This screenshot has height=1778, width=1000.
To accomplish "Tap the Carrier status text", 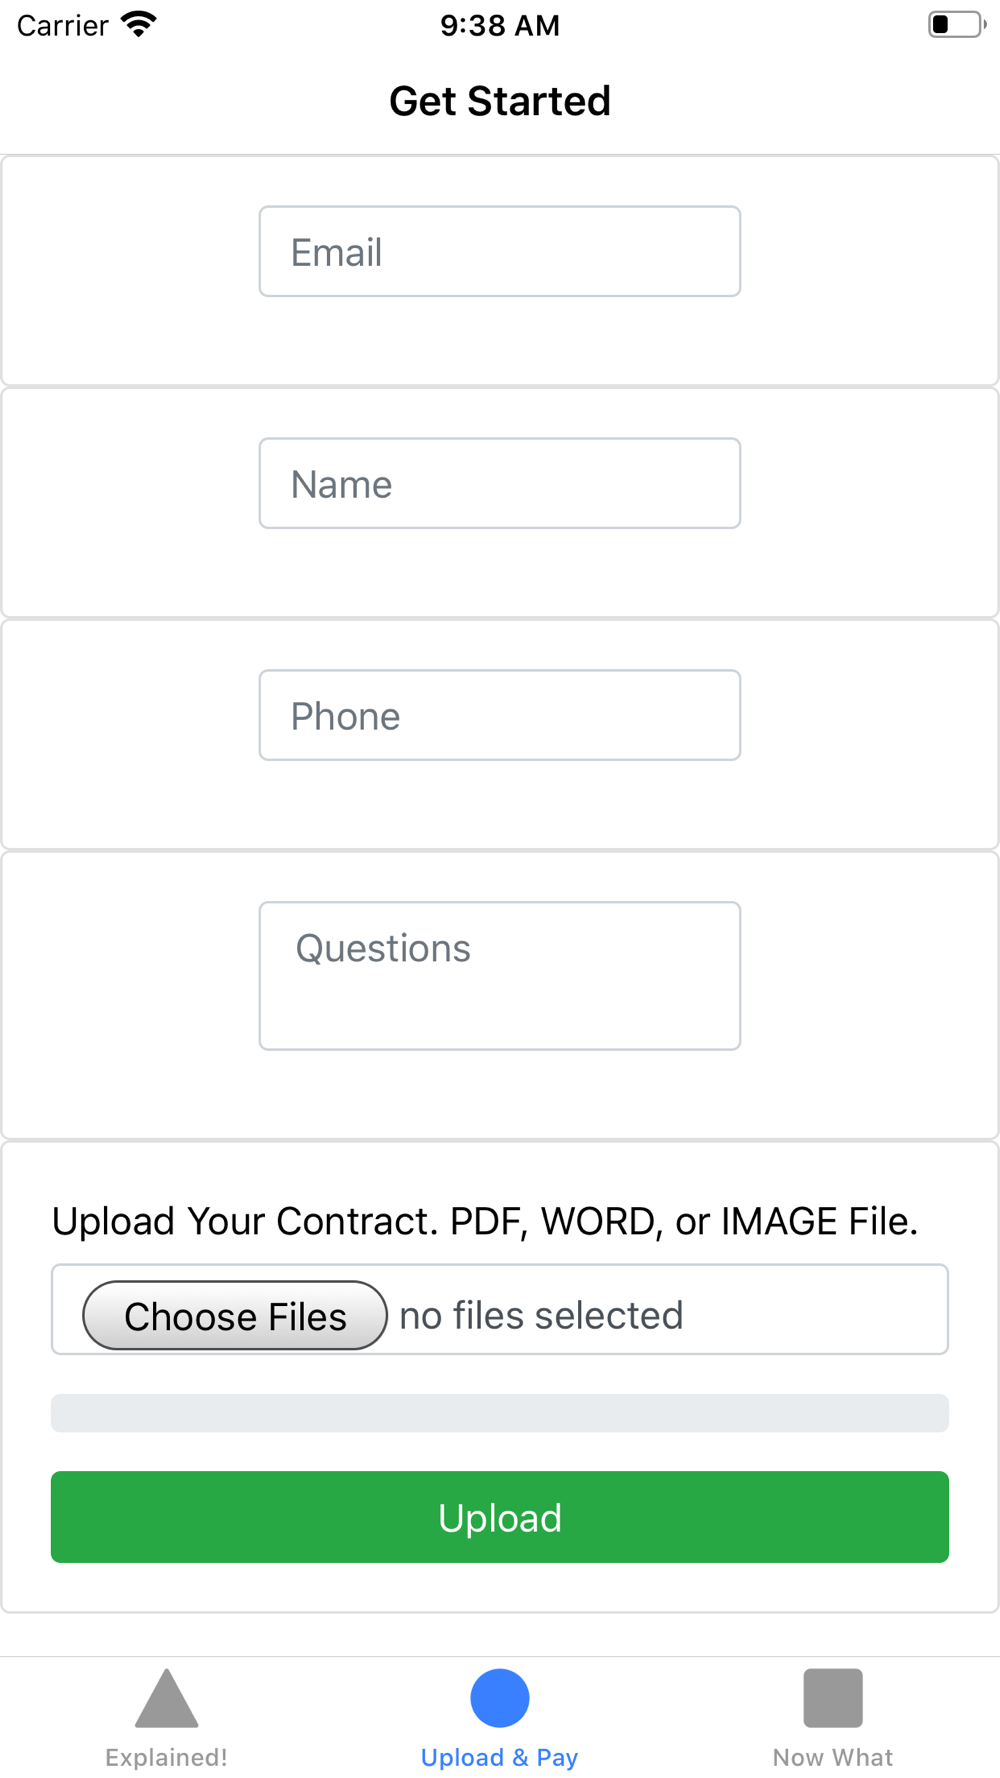I will coord(62,25).
